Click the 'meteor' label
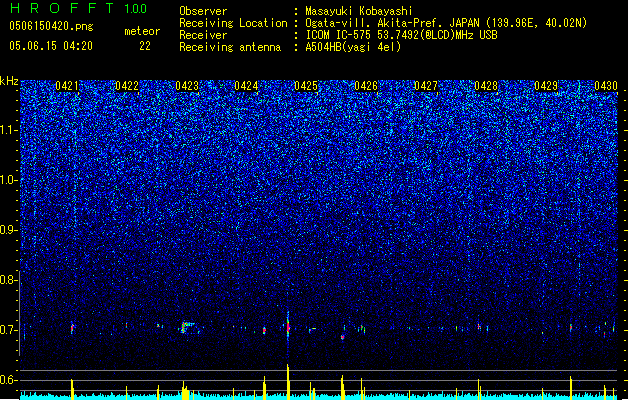 coord(142,31)
